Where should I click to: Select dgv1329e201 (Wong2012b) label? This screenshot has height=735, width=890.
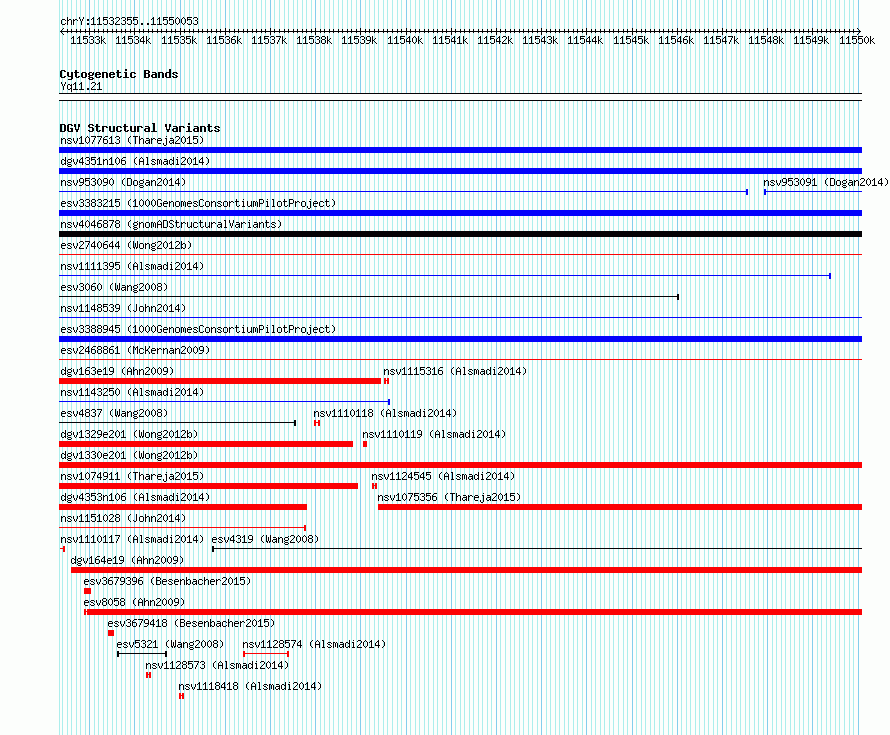(129, 434)
